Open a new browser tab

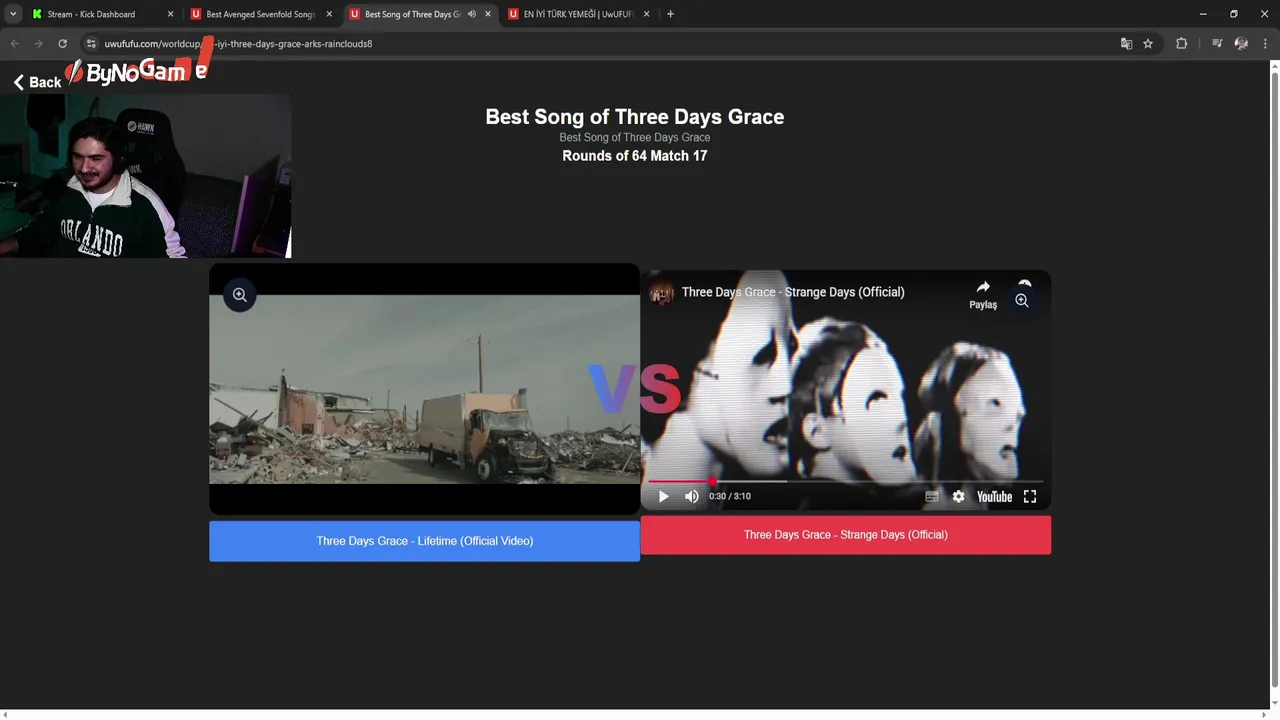pos(670,14)
